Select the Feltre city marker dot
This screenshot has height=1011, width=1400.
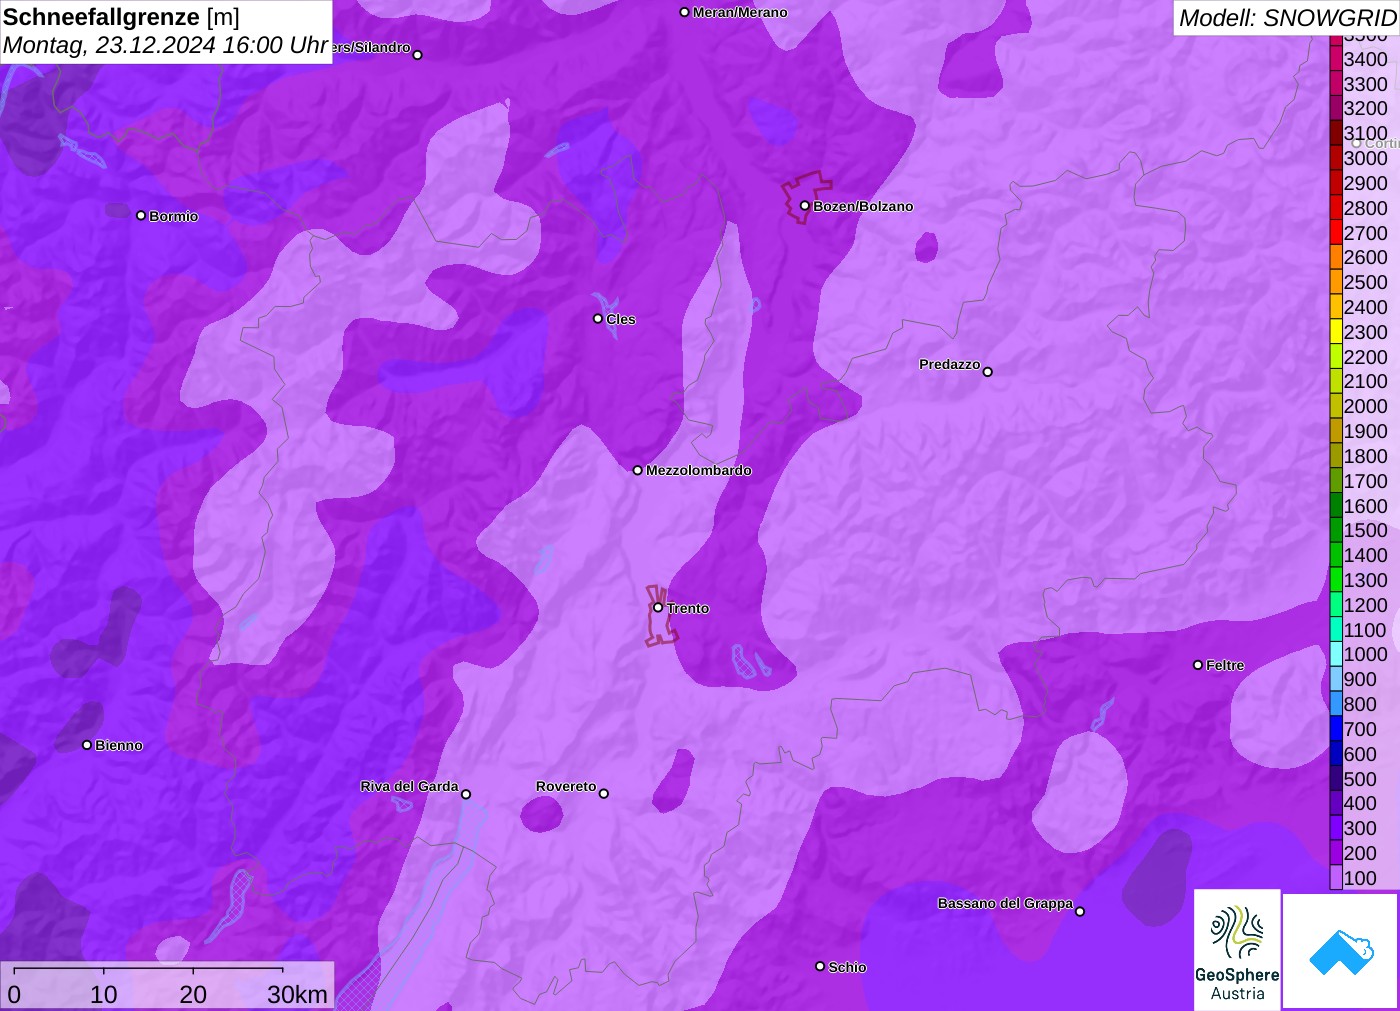[x=1198, y=665]
